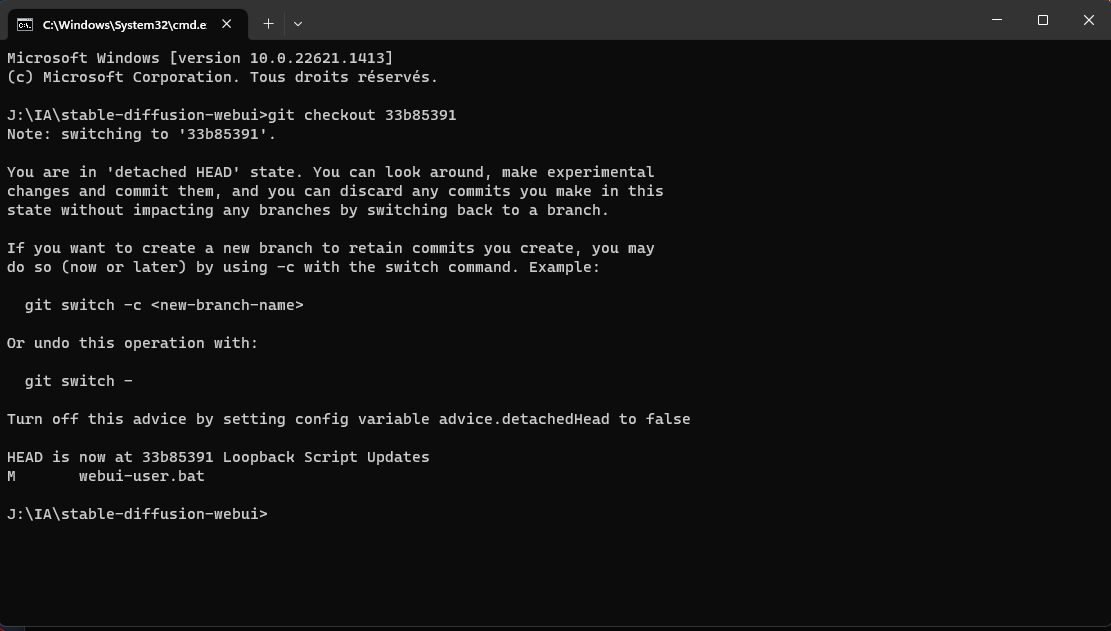Screen dimensions: 1111x631
Task: Click the text webui-user.bat in the output
Action: 143,475
